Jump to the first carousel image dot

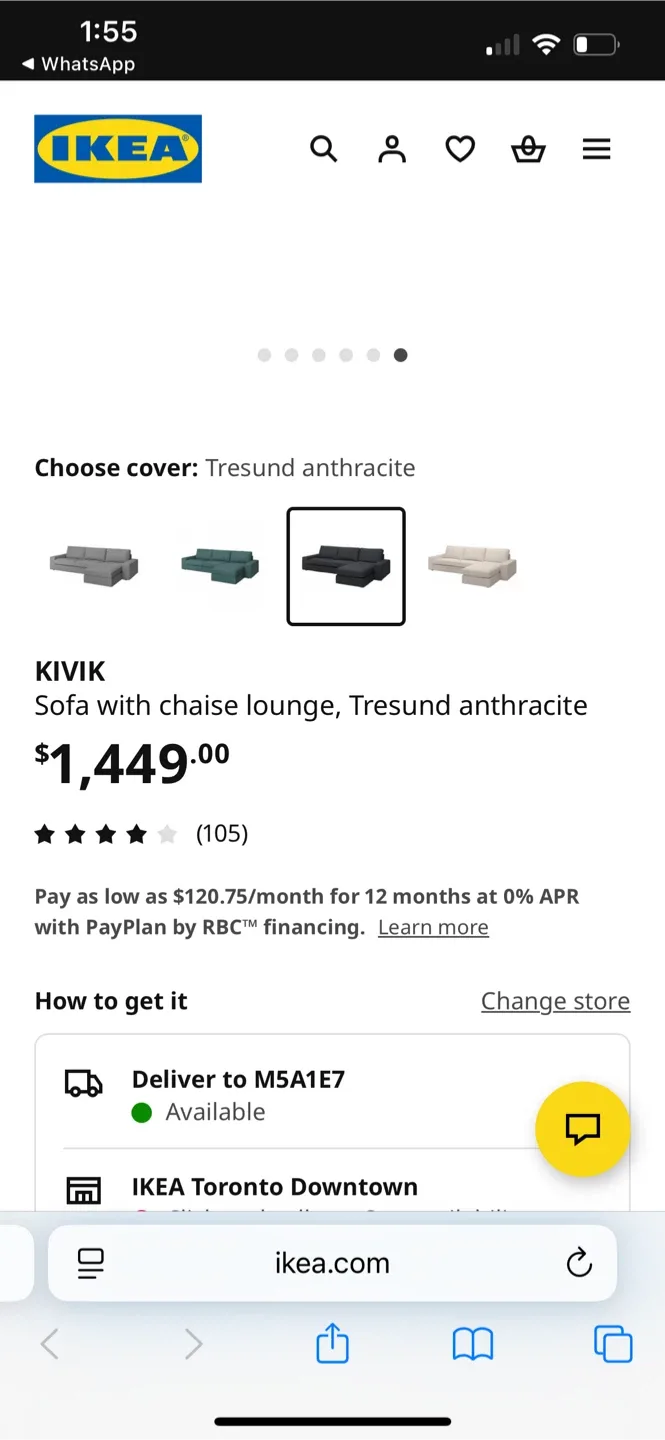tap(265, 355)
